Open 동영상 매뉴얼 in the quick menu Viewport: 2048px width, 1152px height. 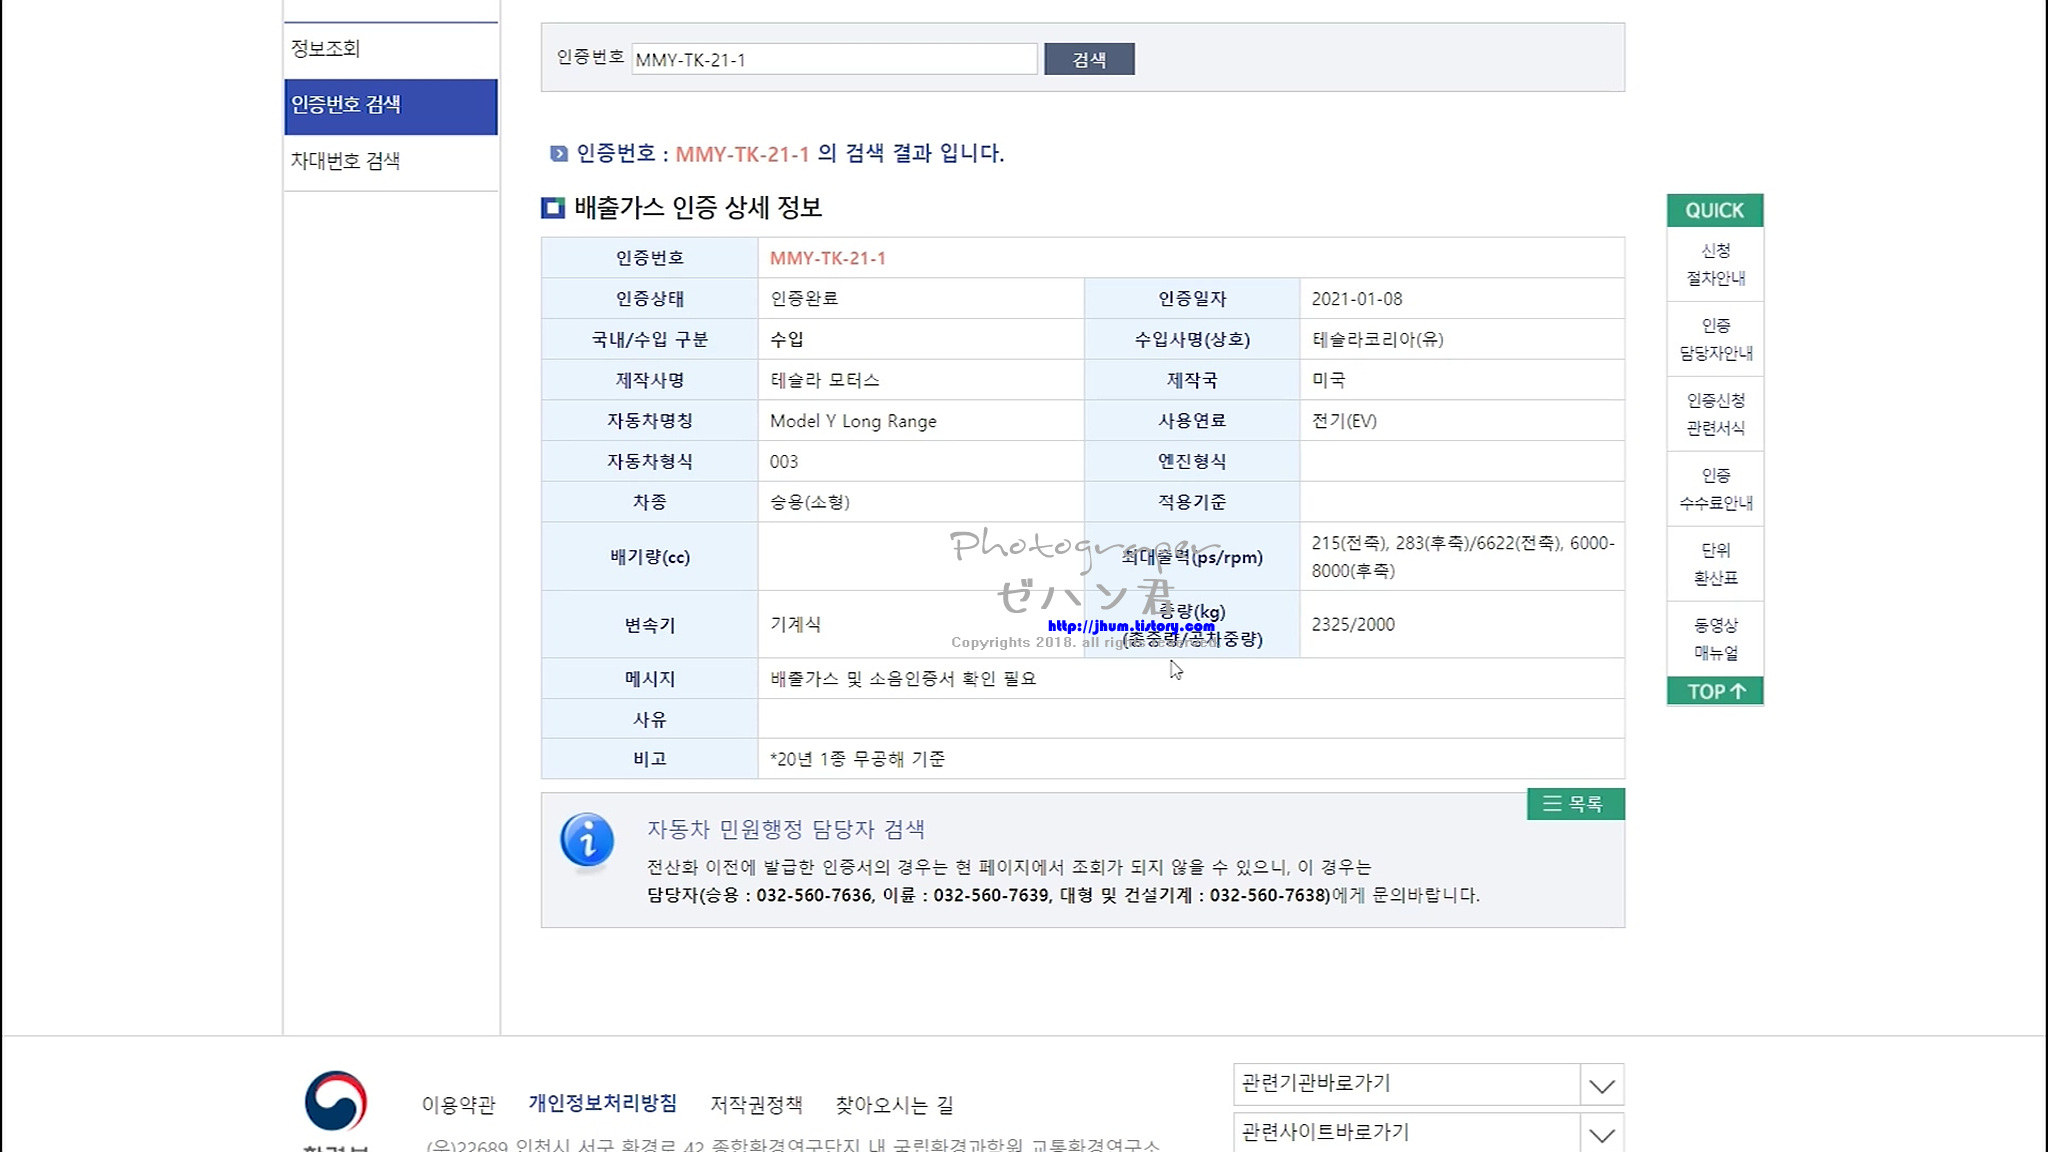click(x=1715, y=639)
